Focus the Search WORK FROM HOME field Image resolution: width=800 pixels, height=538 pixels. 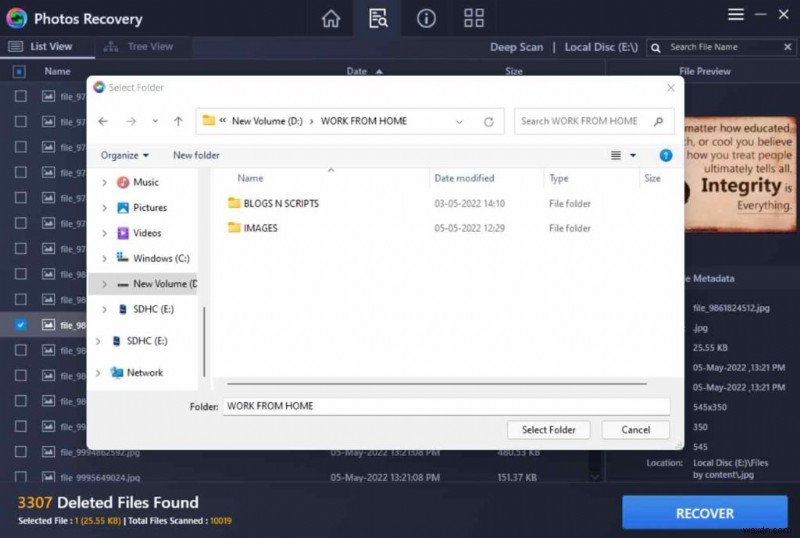click(582, 121)
